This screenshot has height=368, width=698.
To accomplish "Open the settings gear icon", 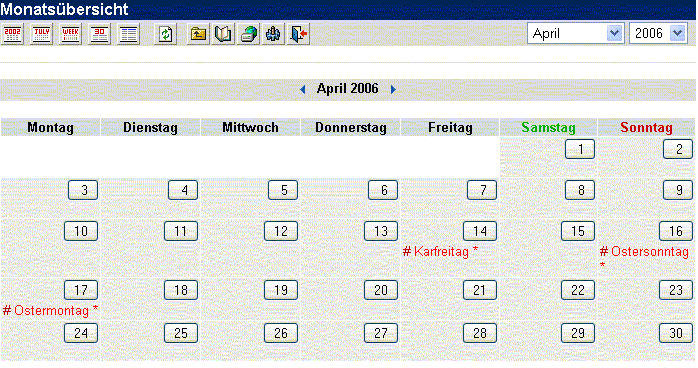I will [x=273, y=34].
